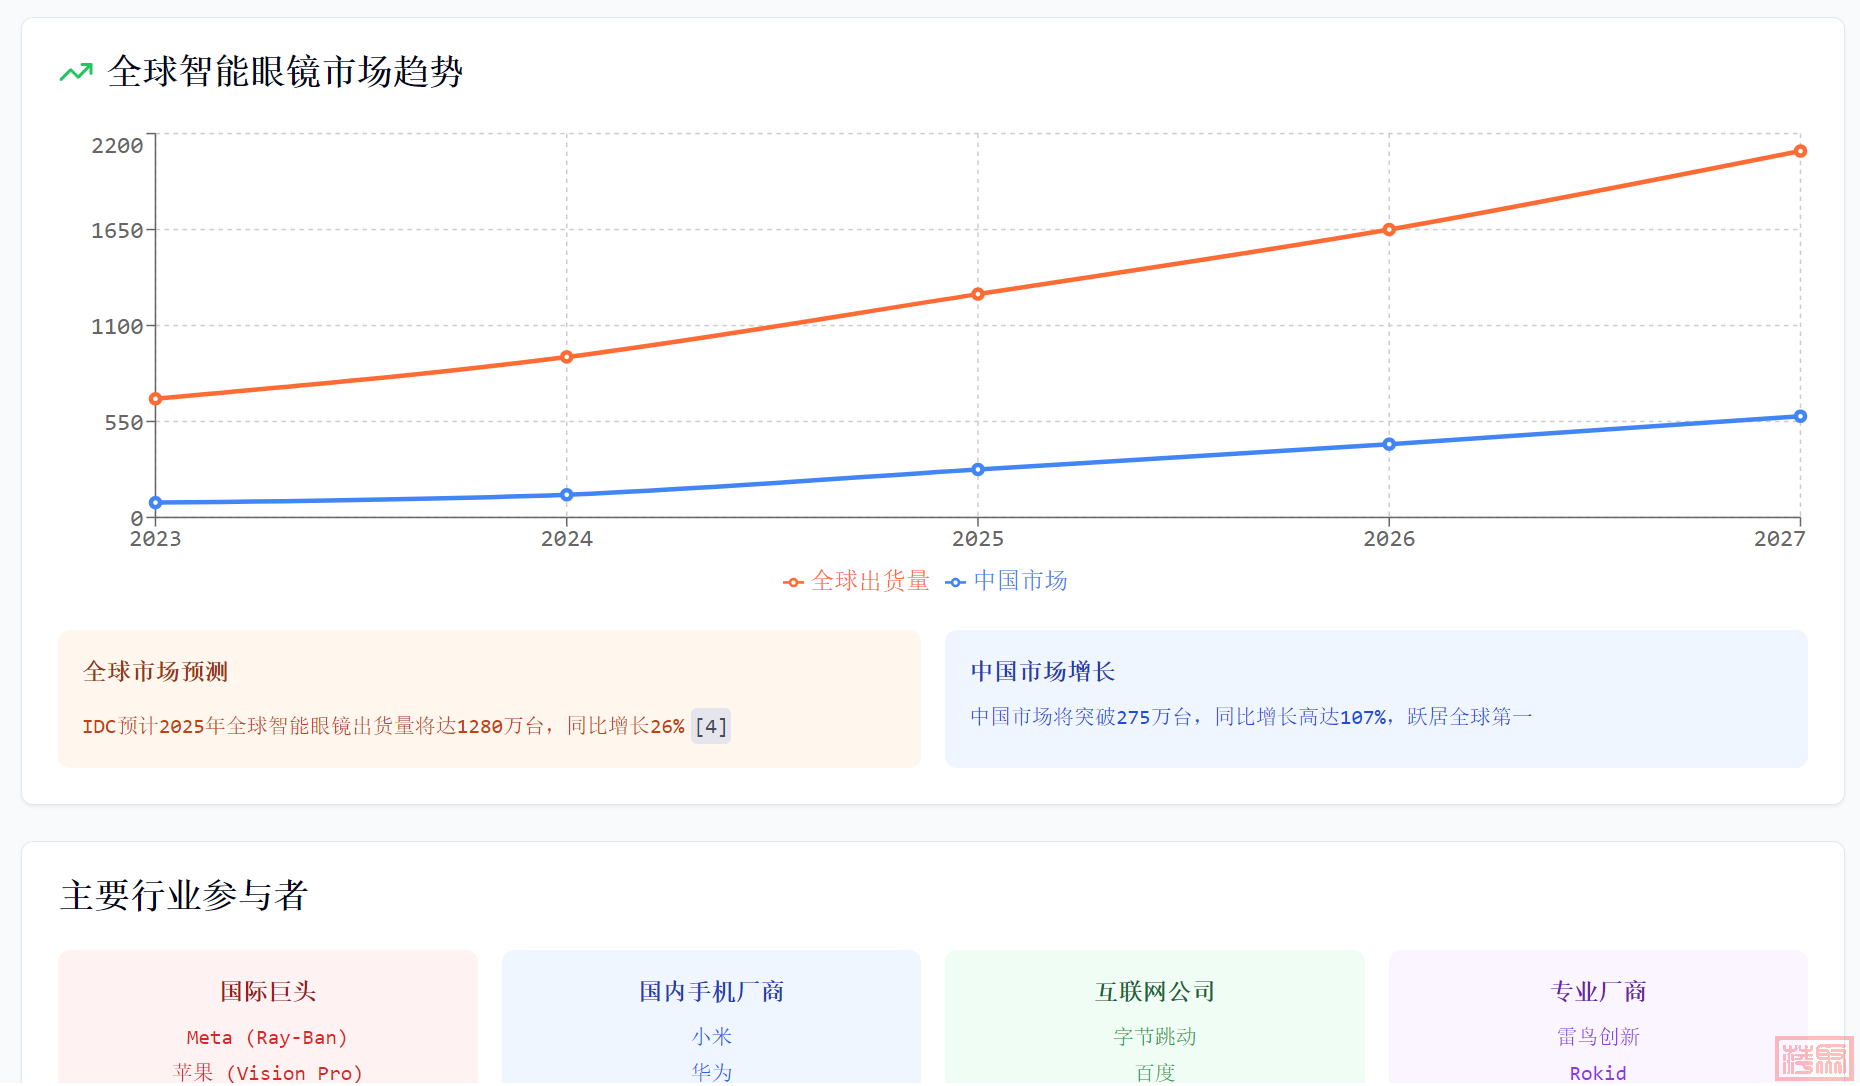
Task: Click the 雷鸟创新 entry
Action: pyautogui.click(x=1598, y=1037)
